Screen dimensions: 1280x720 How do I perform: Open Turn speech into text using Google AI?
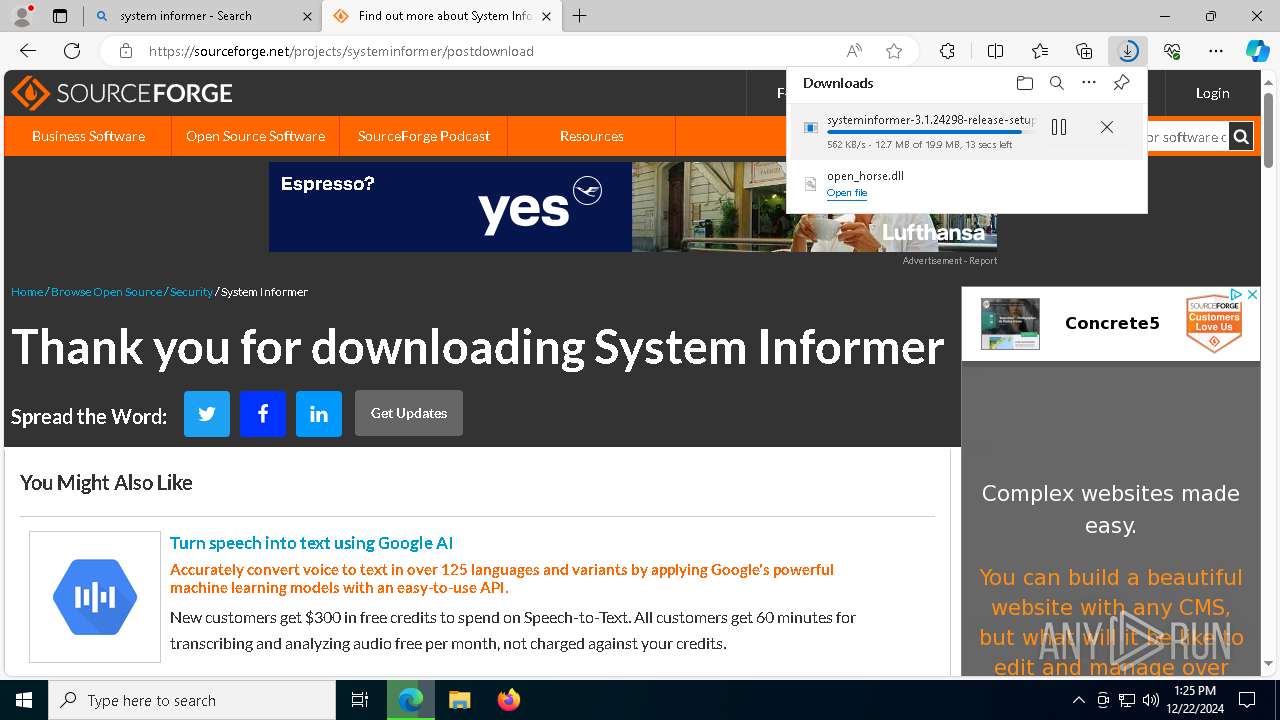point(311,543)
